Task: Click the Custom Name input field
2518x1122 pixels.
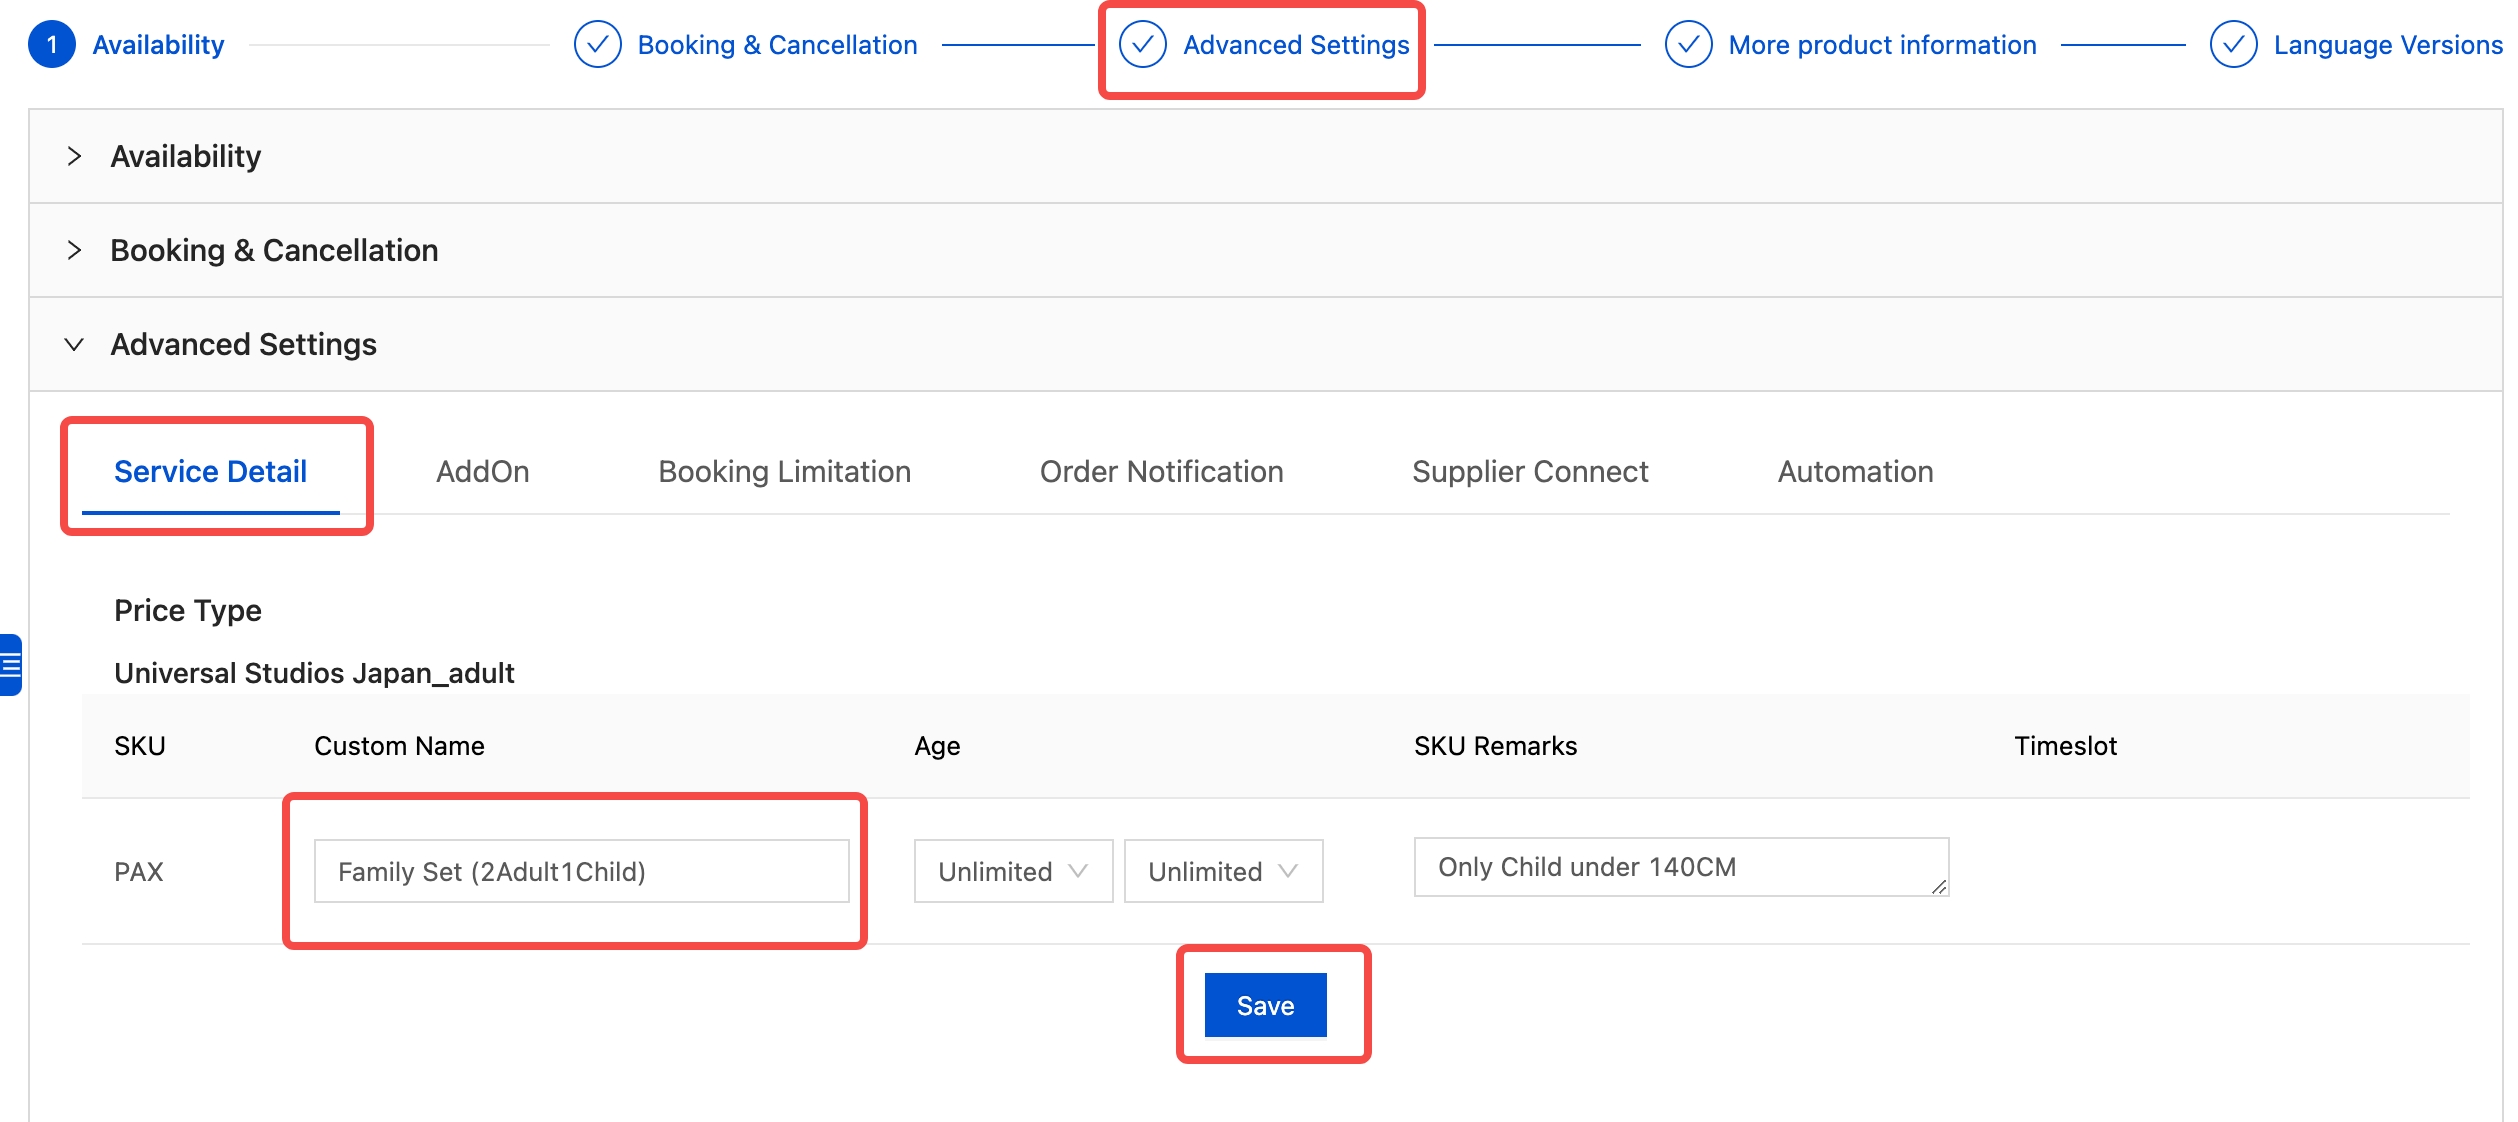Action: 581,871
